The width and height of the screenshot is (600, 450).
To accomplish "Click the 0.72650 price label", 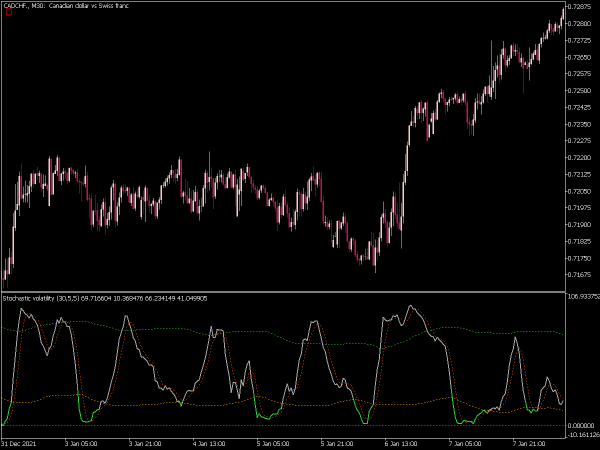I will (579, 57).
